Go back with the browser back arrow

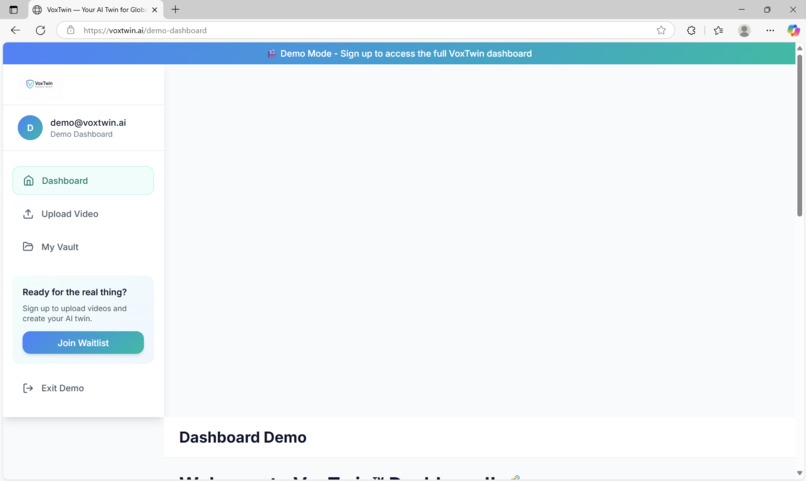[15, 30]
